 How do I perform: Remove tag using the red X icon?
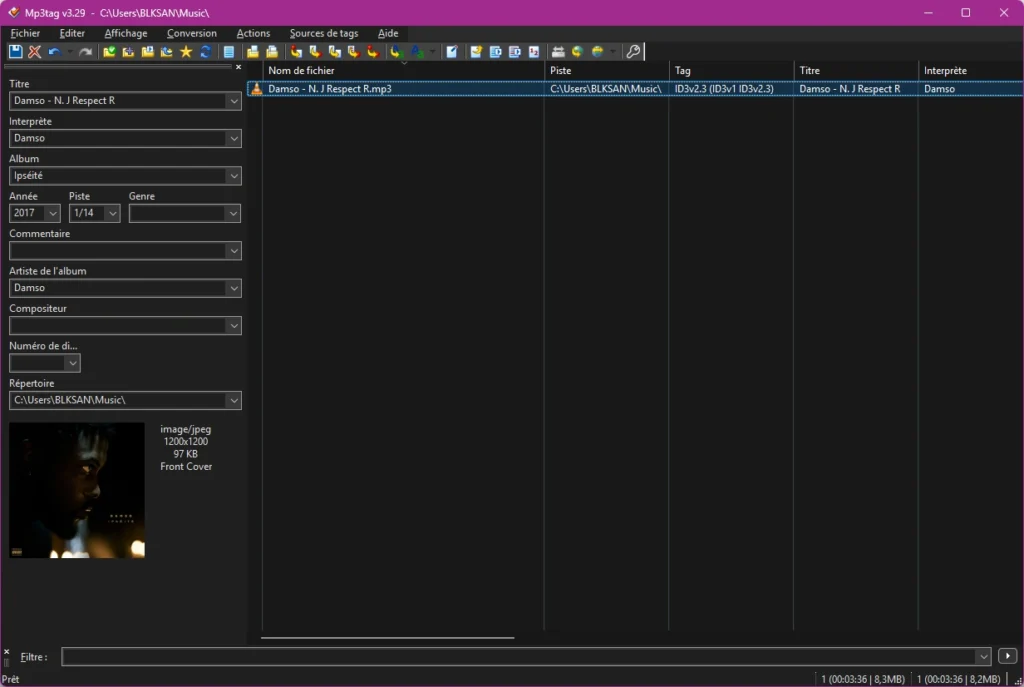[35, 52]
